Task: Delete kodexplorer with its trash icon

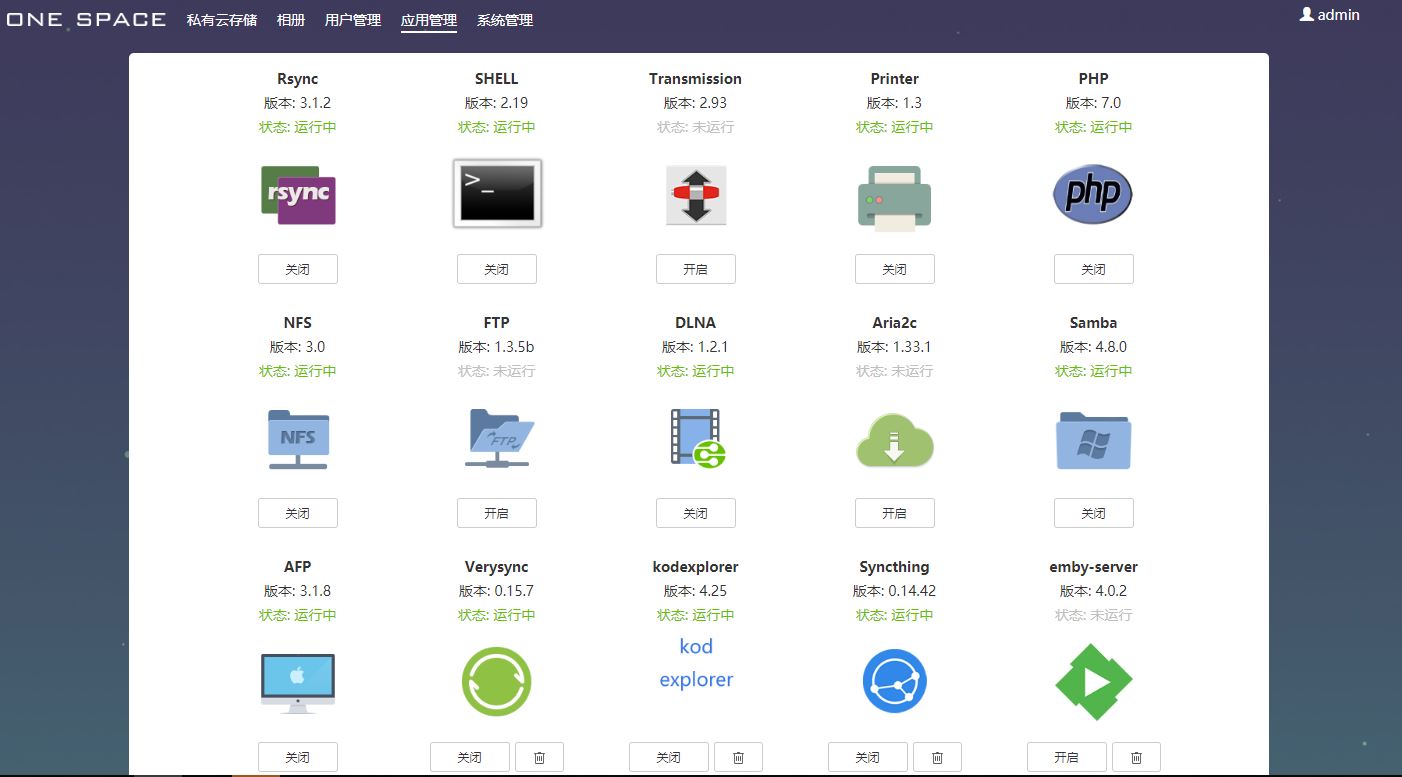Action: [x=739, y=757]
